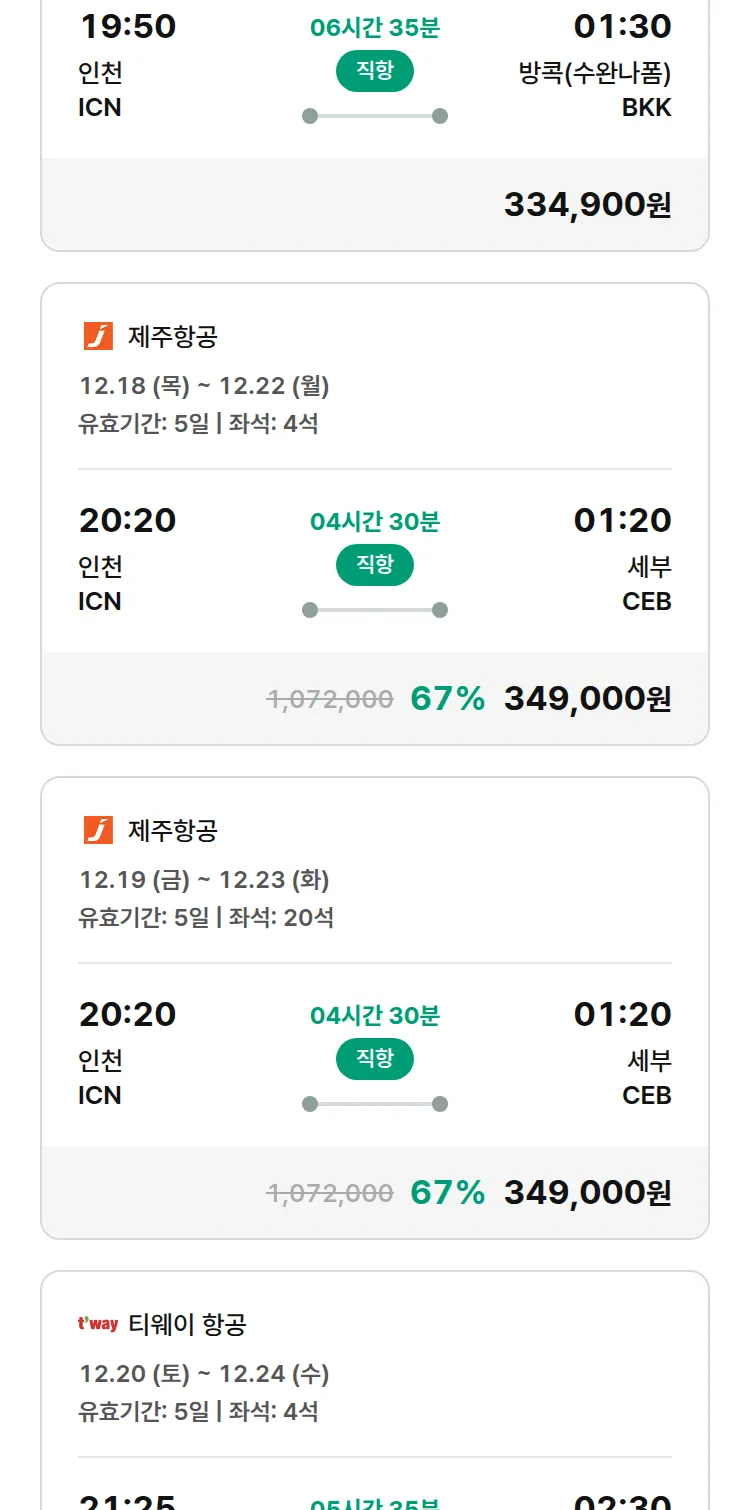Select the 349,000원 fare for the 12.19 departure
The image size is (750, 1510).
(587, 1192)
